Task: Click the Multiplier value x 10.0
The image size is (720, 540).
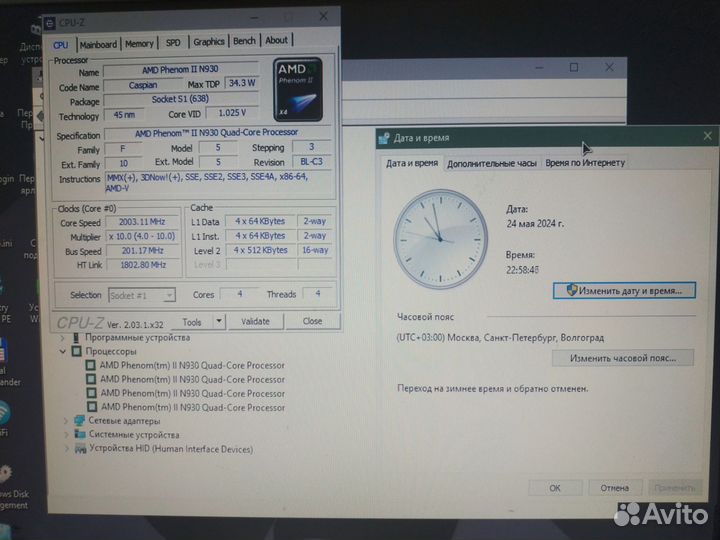Action: click(x=142, y=236)
